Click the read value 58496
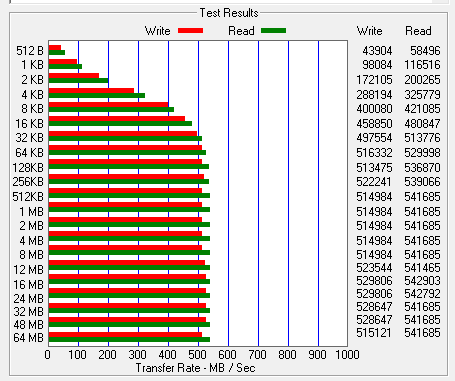Image resolution: width=455 pixels, height=381 pixels. pos(425,51)
